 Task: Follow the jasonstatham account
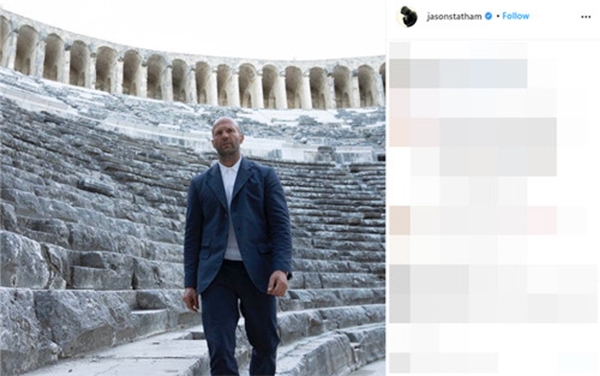pos(515,16)
